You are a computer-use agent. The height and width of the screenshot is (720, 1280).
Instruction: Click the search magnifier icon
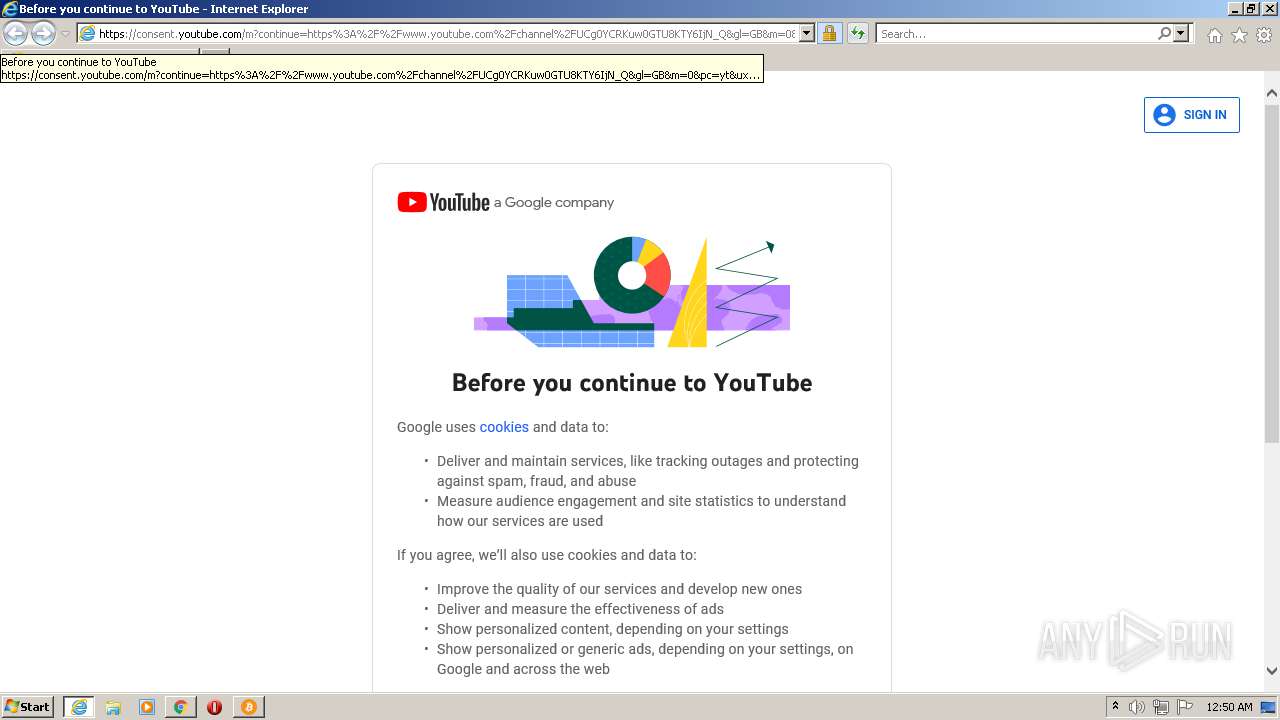tap(1164, 33)
